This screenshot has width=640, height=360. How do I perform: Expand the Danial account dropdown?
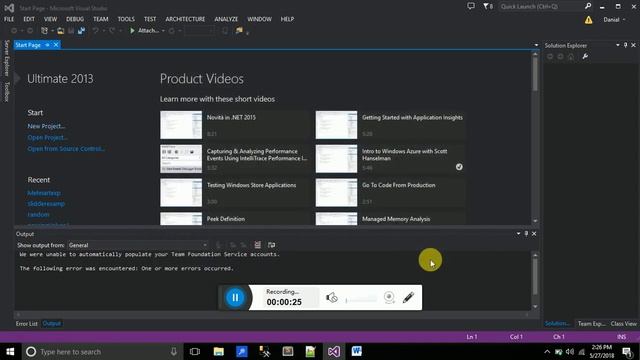coord(614,20)
